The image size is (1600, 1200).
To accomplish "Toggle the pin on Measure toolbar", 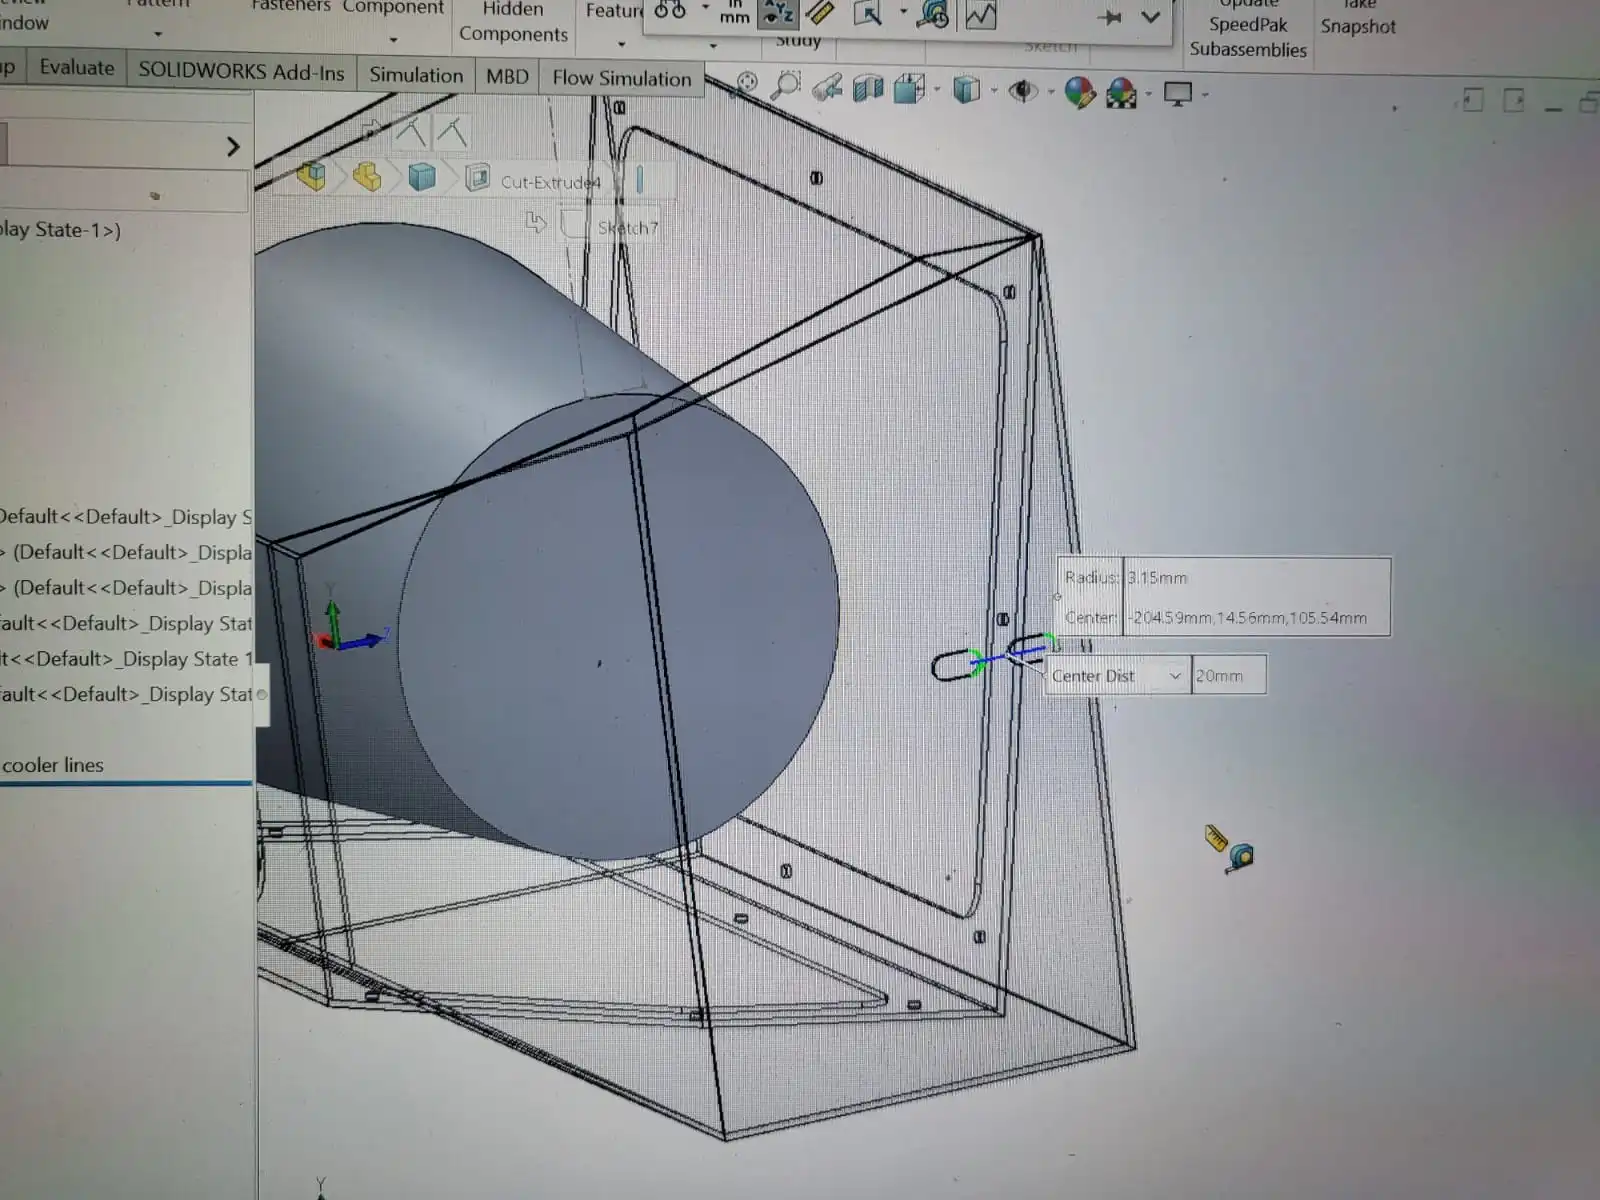I will [1109, 18].
